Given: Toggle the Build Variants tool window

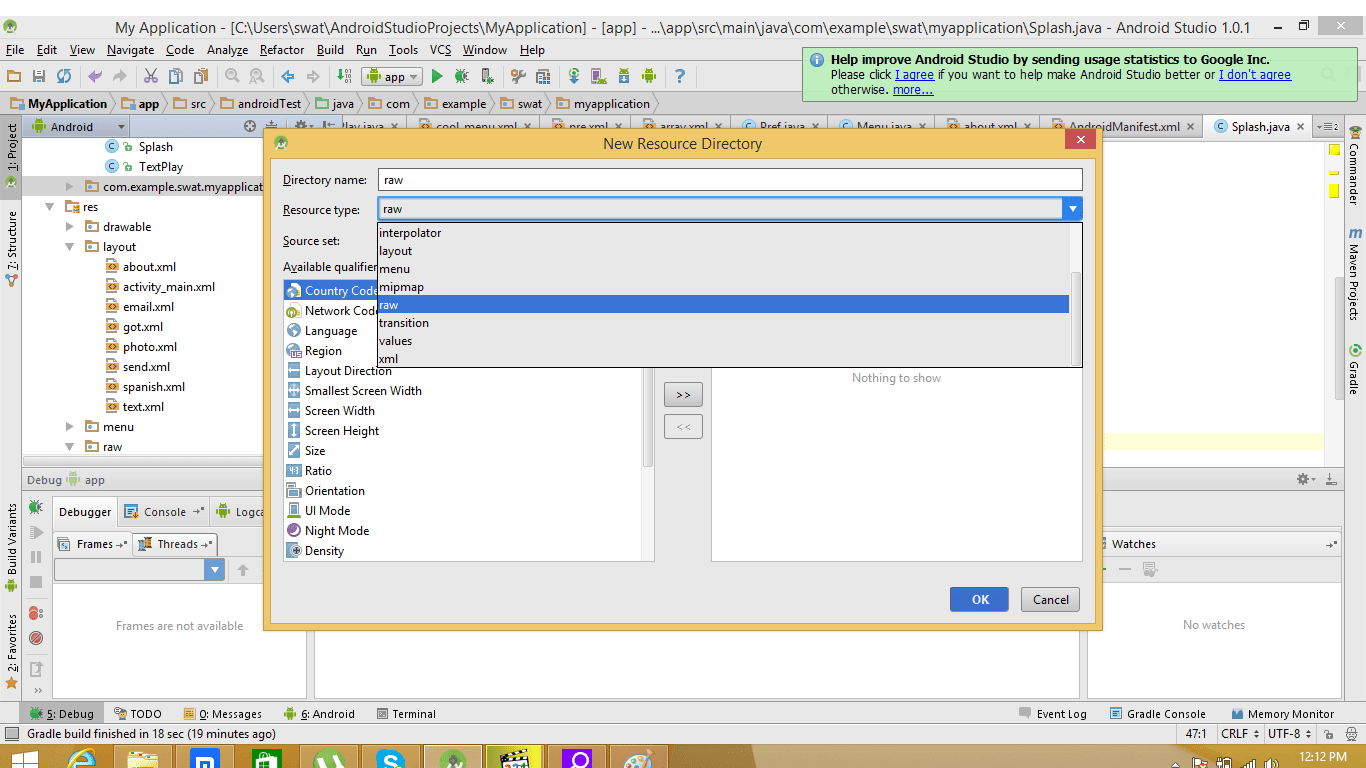Looking at the screenshot, I should pos(11,546).
